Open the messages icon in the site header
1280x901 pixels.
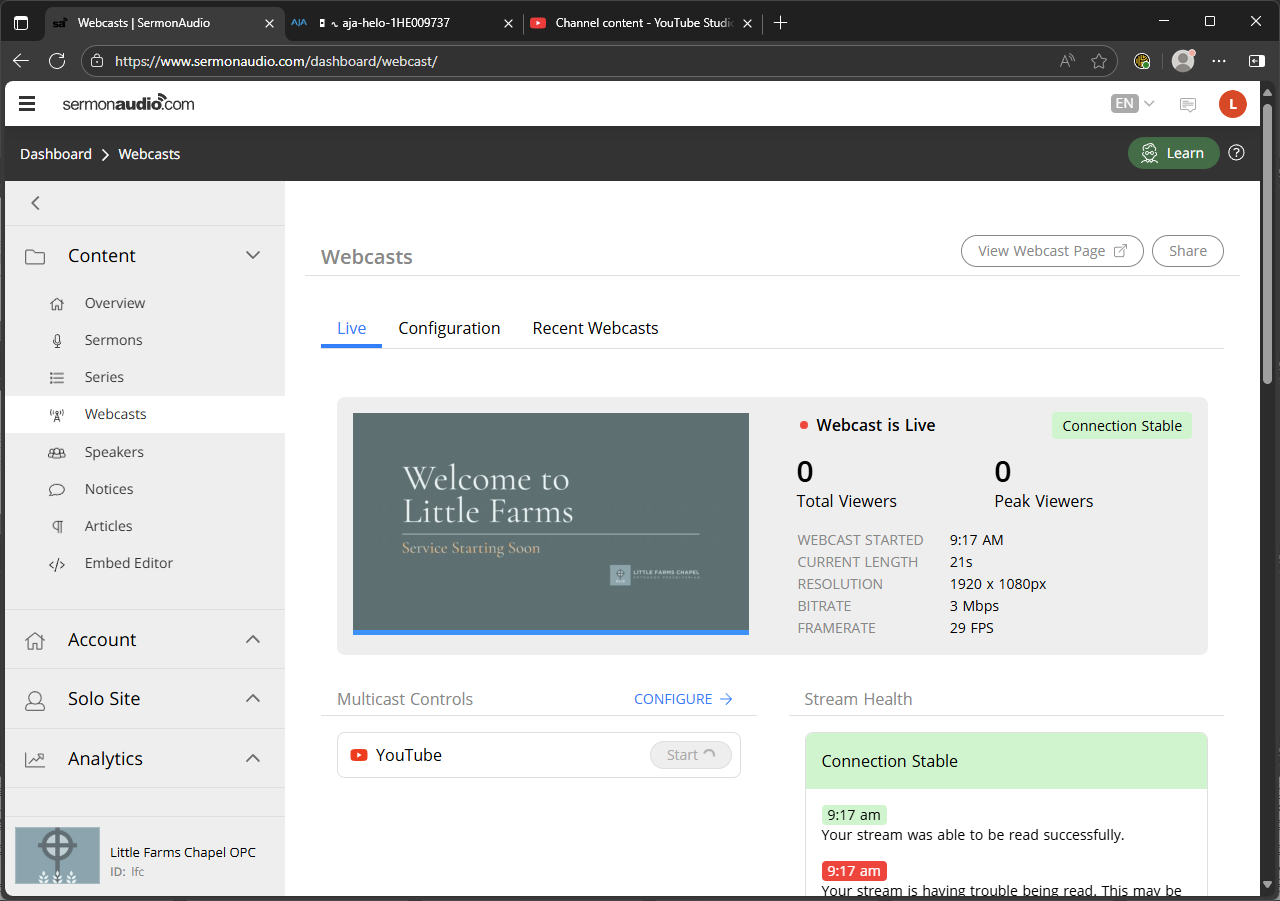[x=1188, y=104]
